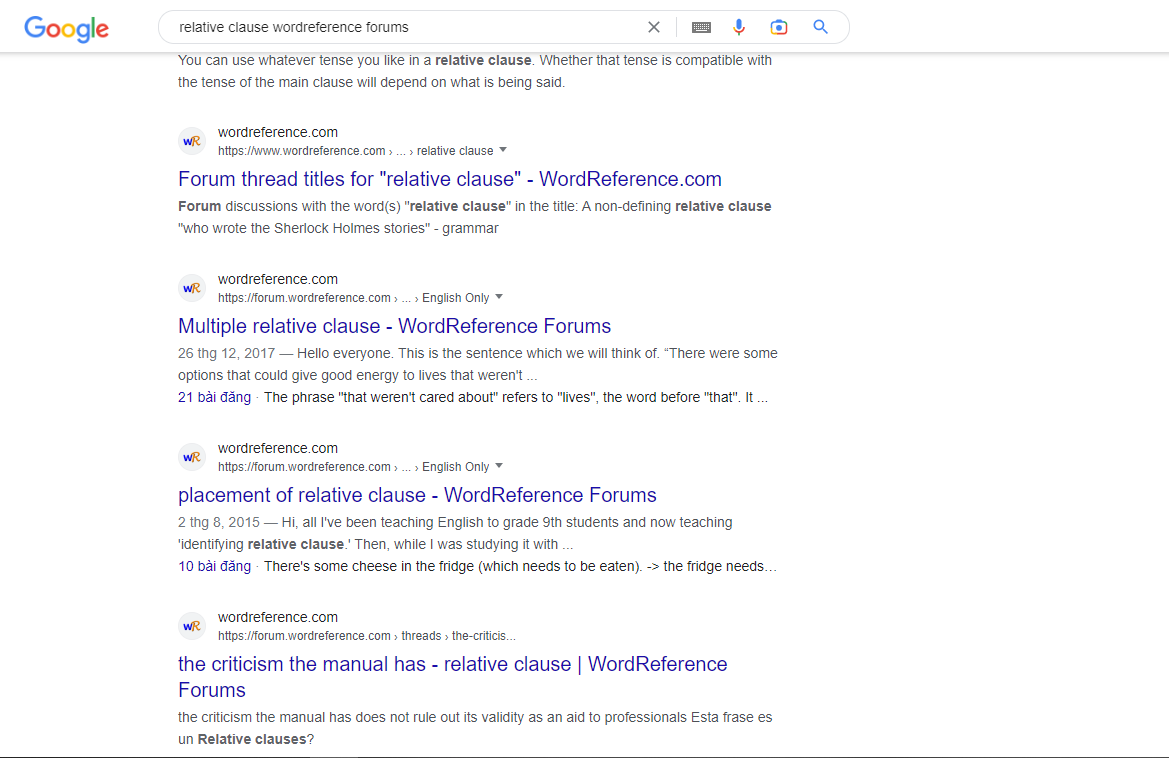Click the magnifying glass search button
Image resolution: width=1169 pixels, height=758 pixels.
[x=821, y=28]
